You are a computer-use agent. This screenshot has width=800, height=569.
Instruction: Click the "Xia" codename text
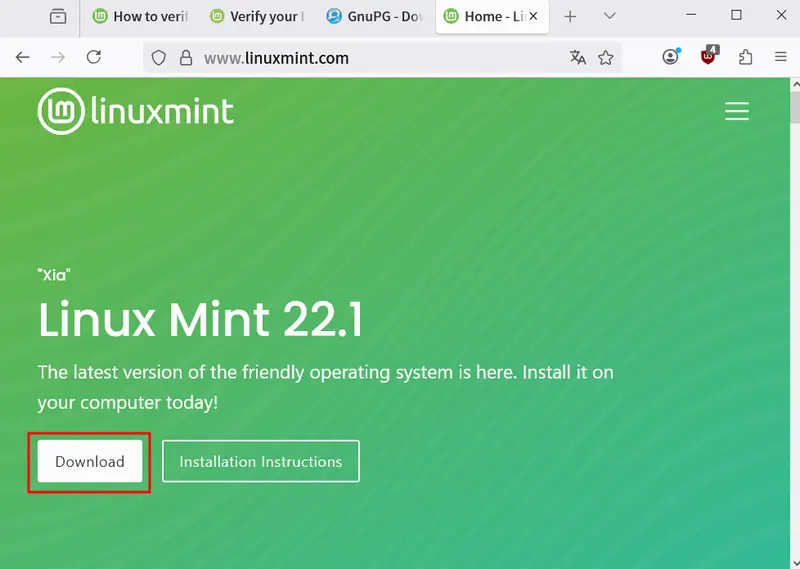(54, 275)
